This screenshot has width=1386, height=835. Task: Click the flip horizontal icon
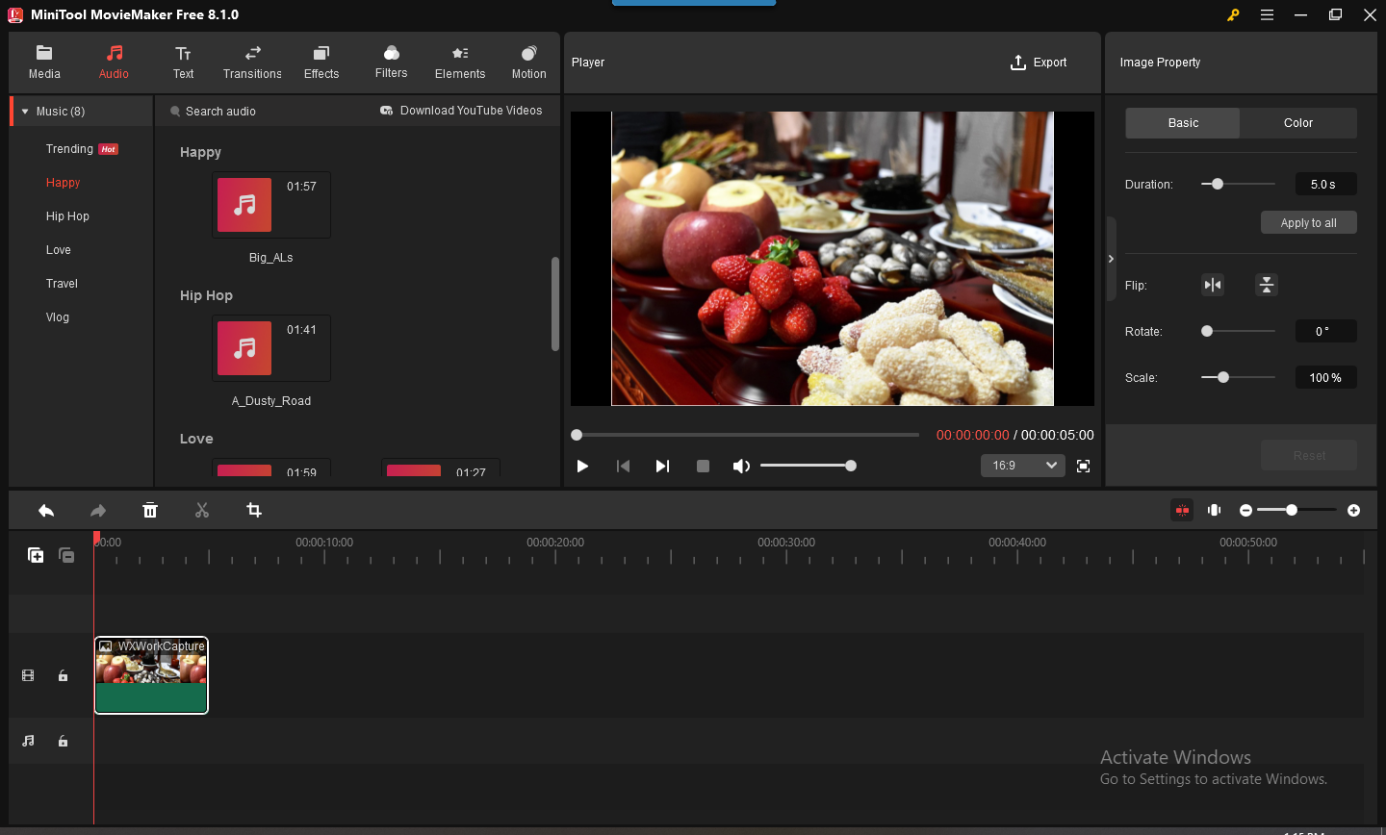tap(1212, 285)
